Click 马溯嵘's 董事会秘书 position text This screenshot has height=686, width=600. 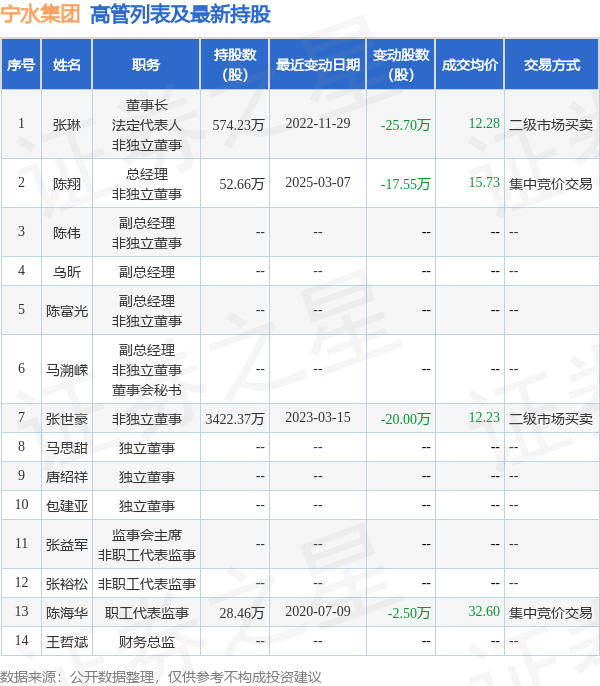coord(147,390)
